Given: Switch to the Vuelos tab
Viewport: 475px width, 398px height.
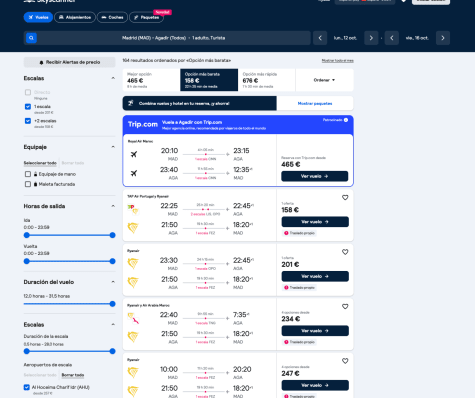Looking at the screenshot, I should 38,17.
